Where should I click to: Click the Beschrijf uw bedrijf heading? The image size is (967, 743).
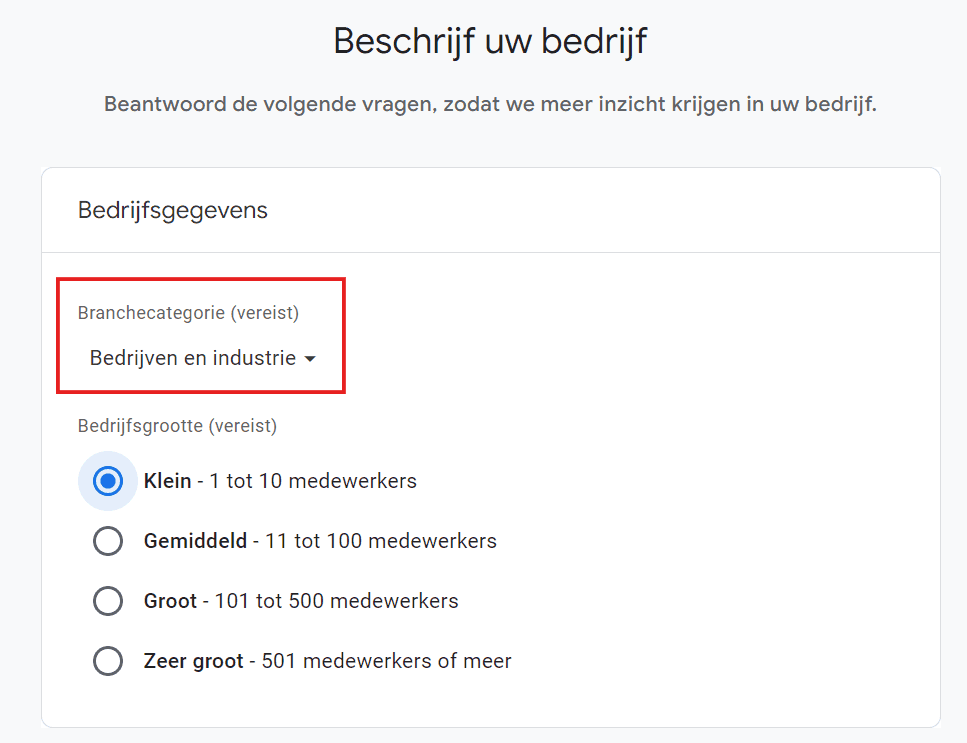488,40
